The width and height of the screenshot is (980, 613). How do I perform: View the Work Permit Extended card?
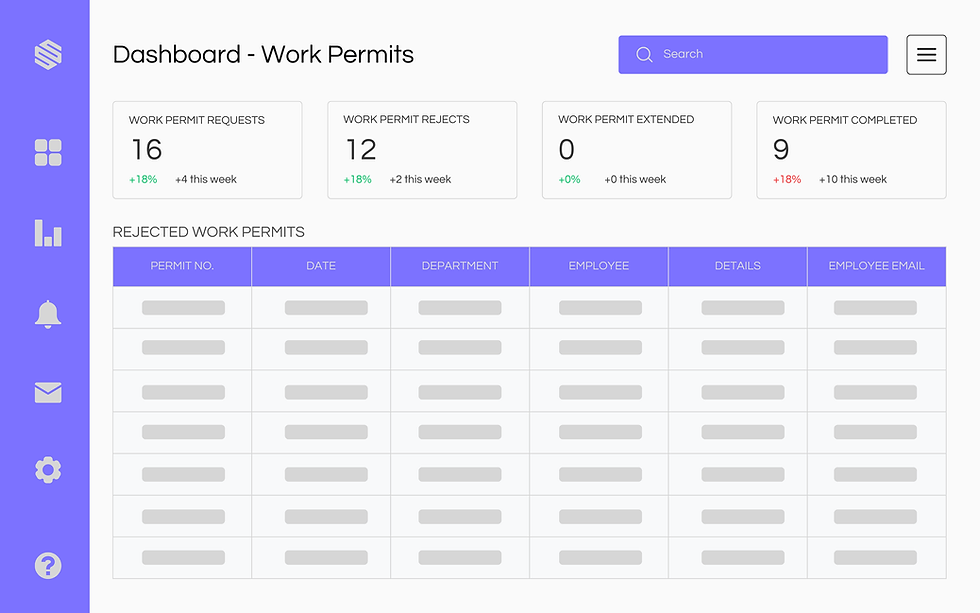[637, 150]
